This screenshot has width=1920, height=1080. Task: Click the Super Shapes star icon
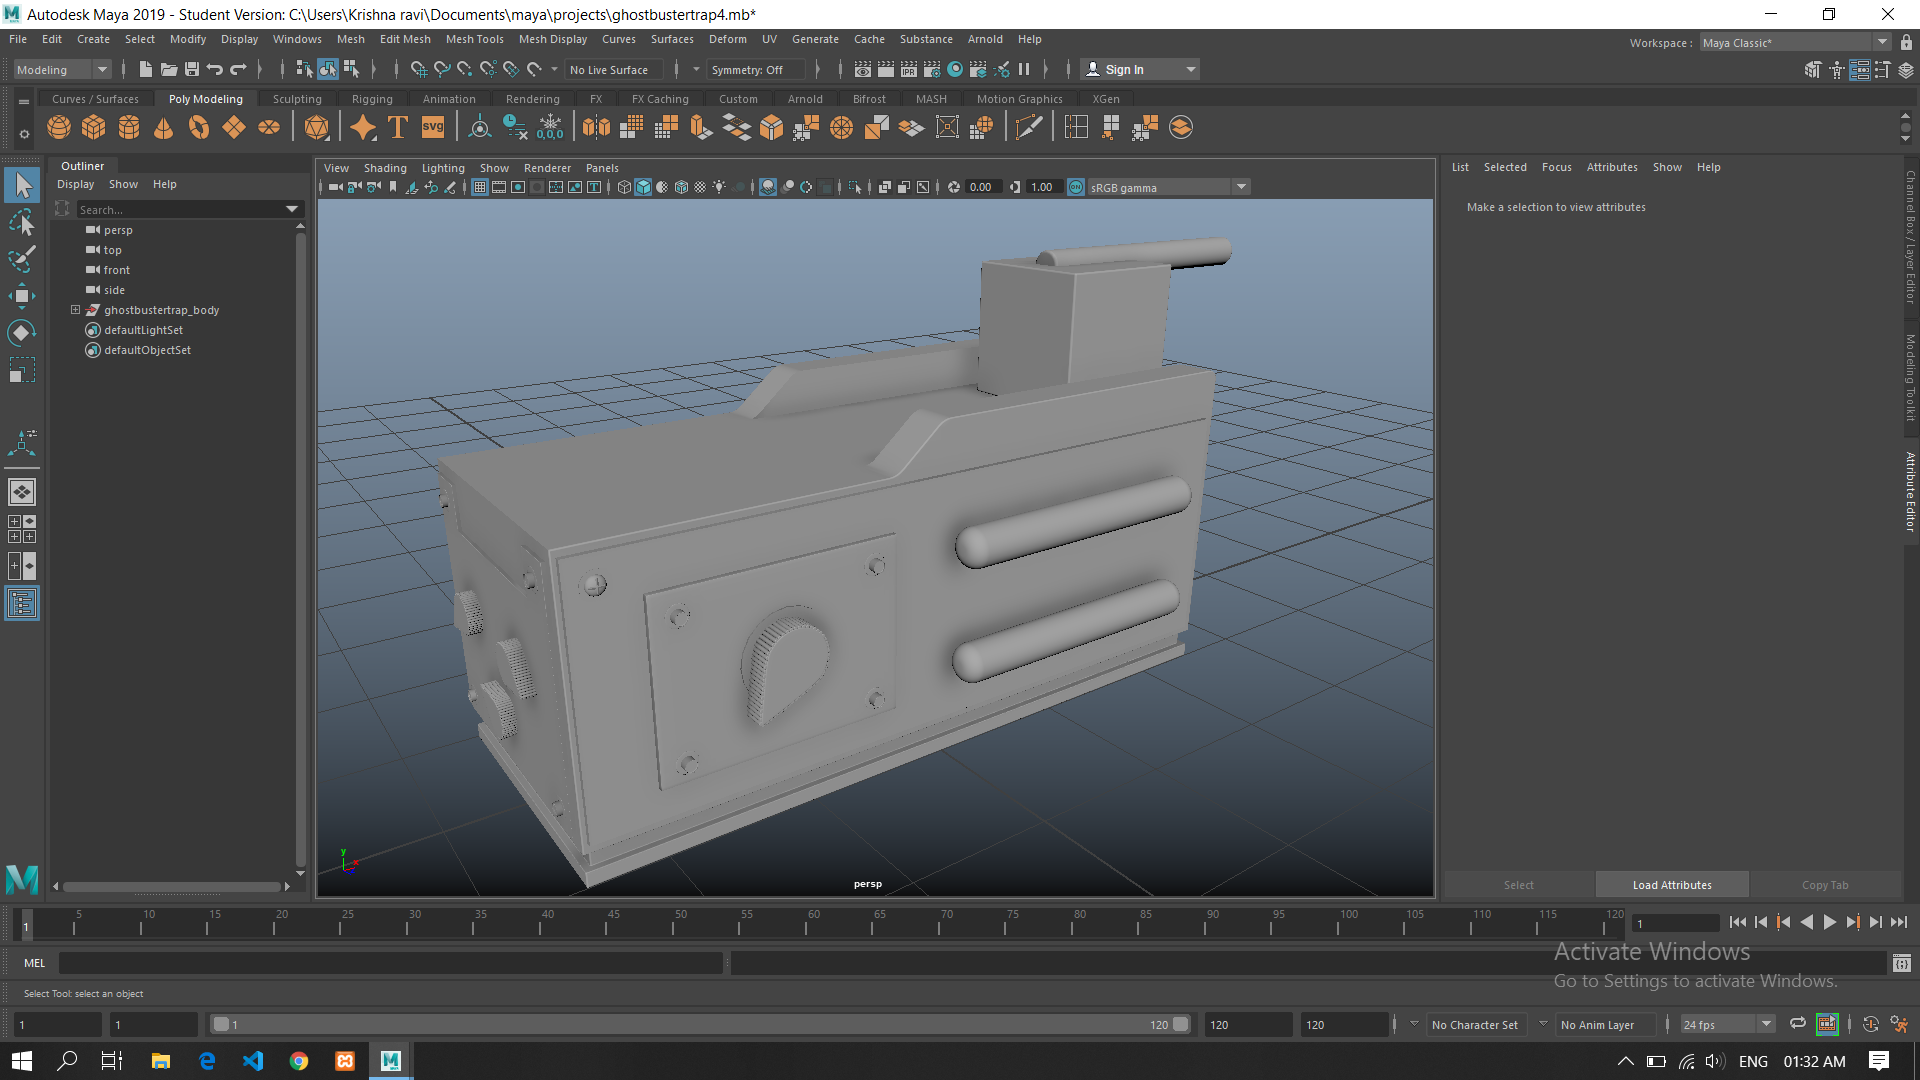363,128
